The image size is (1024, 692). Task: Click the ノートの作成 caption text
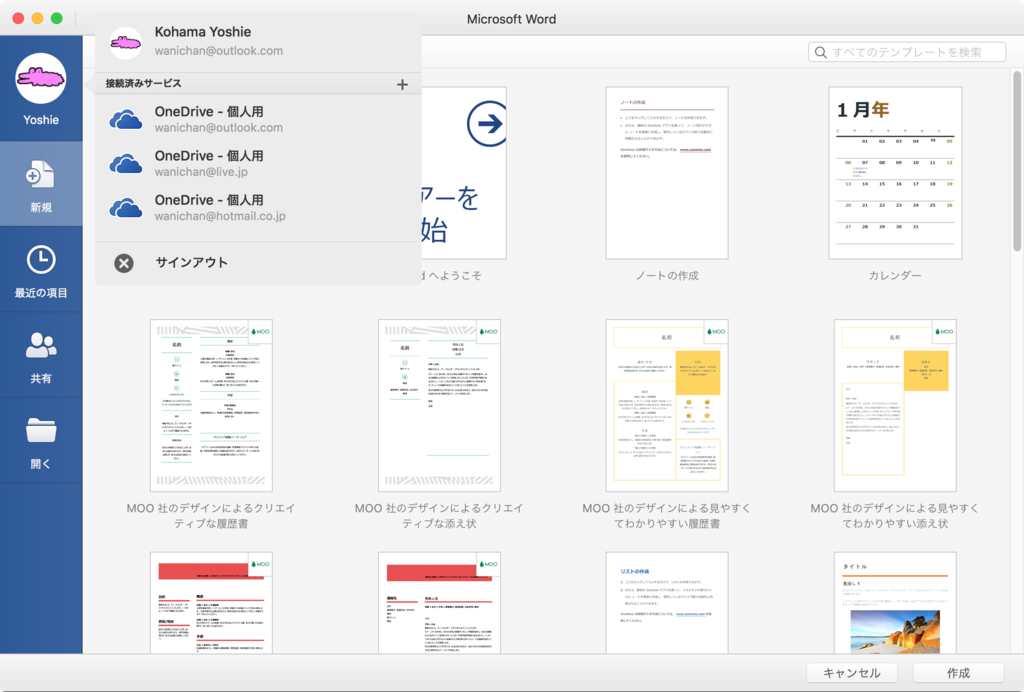(667, 275)
